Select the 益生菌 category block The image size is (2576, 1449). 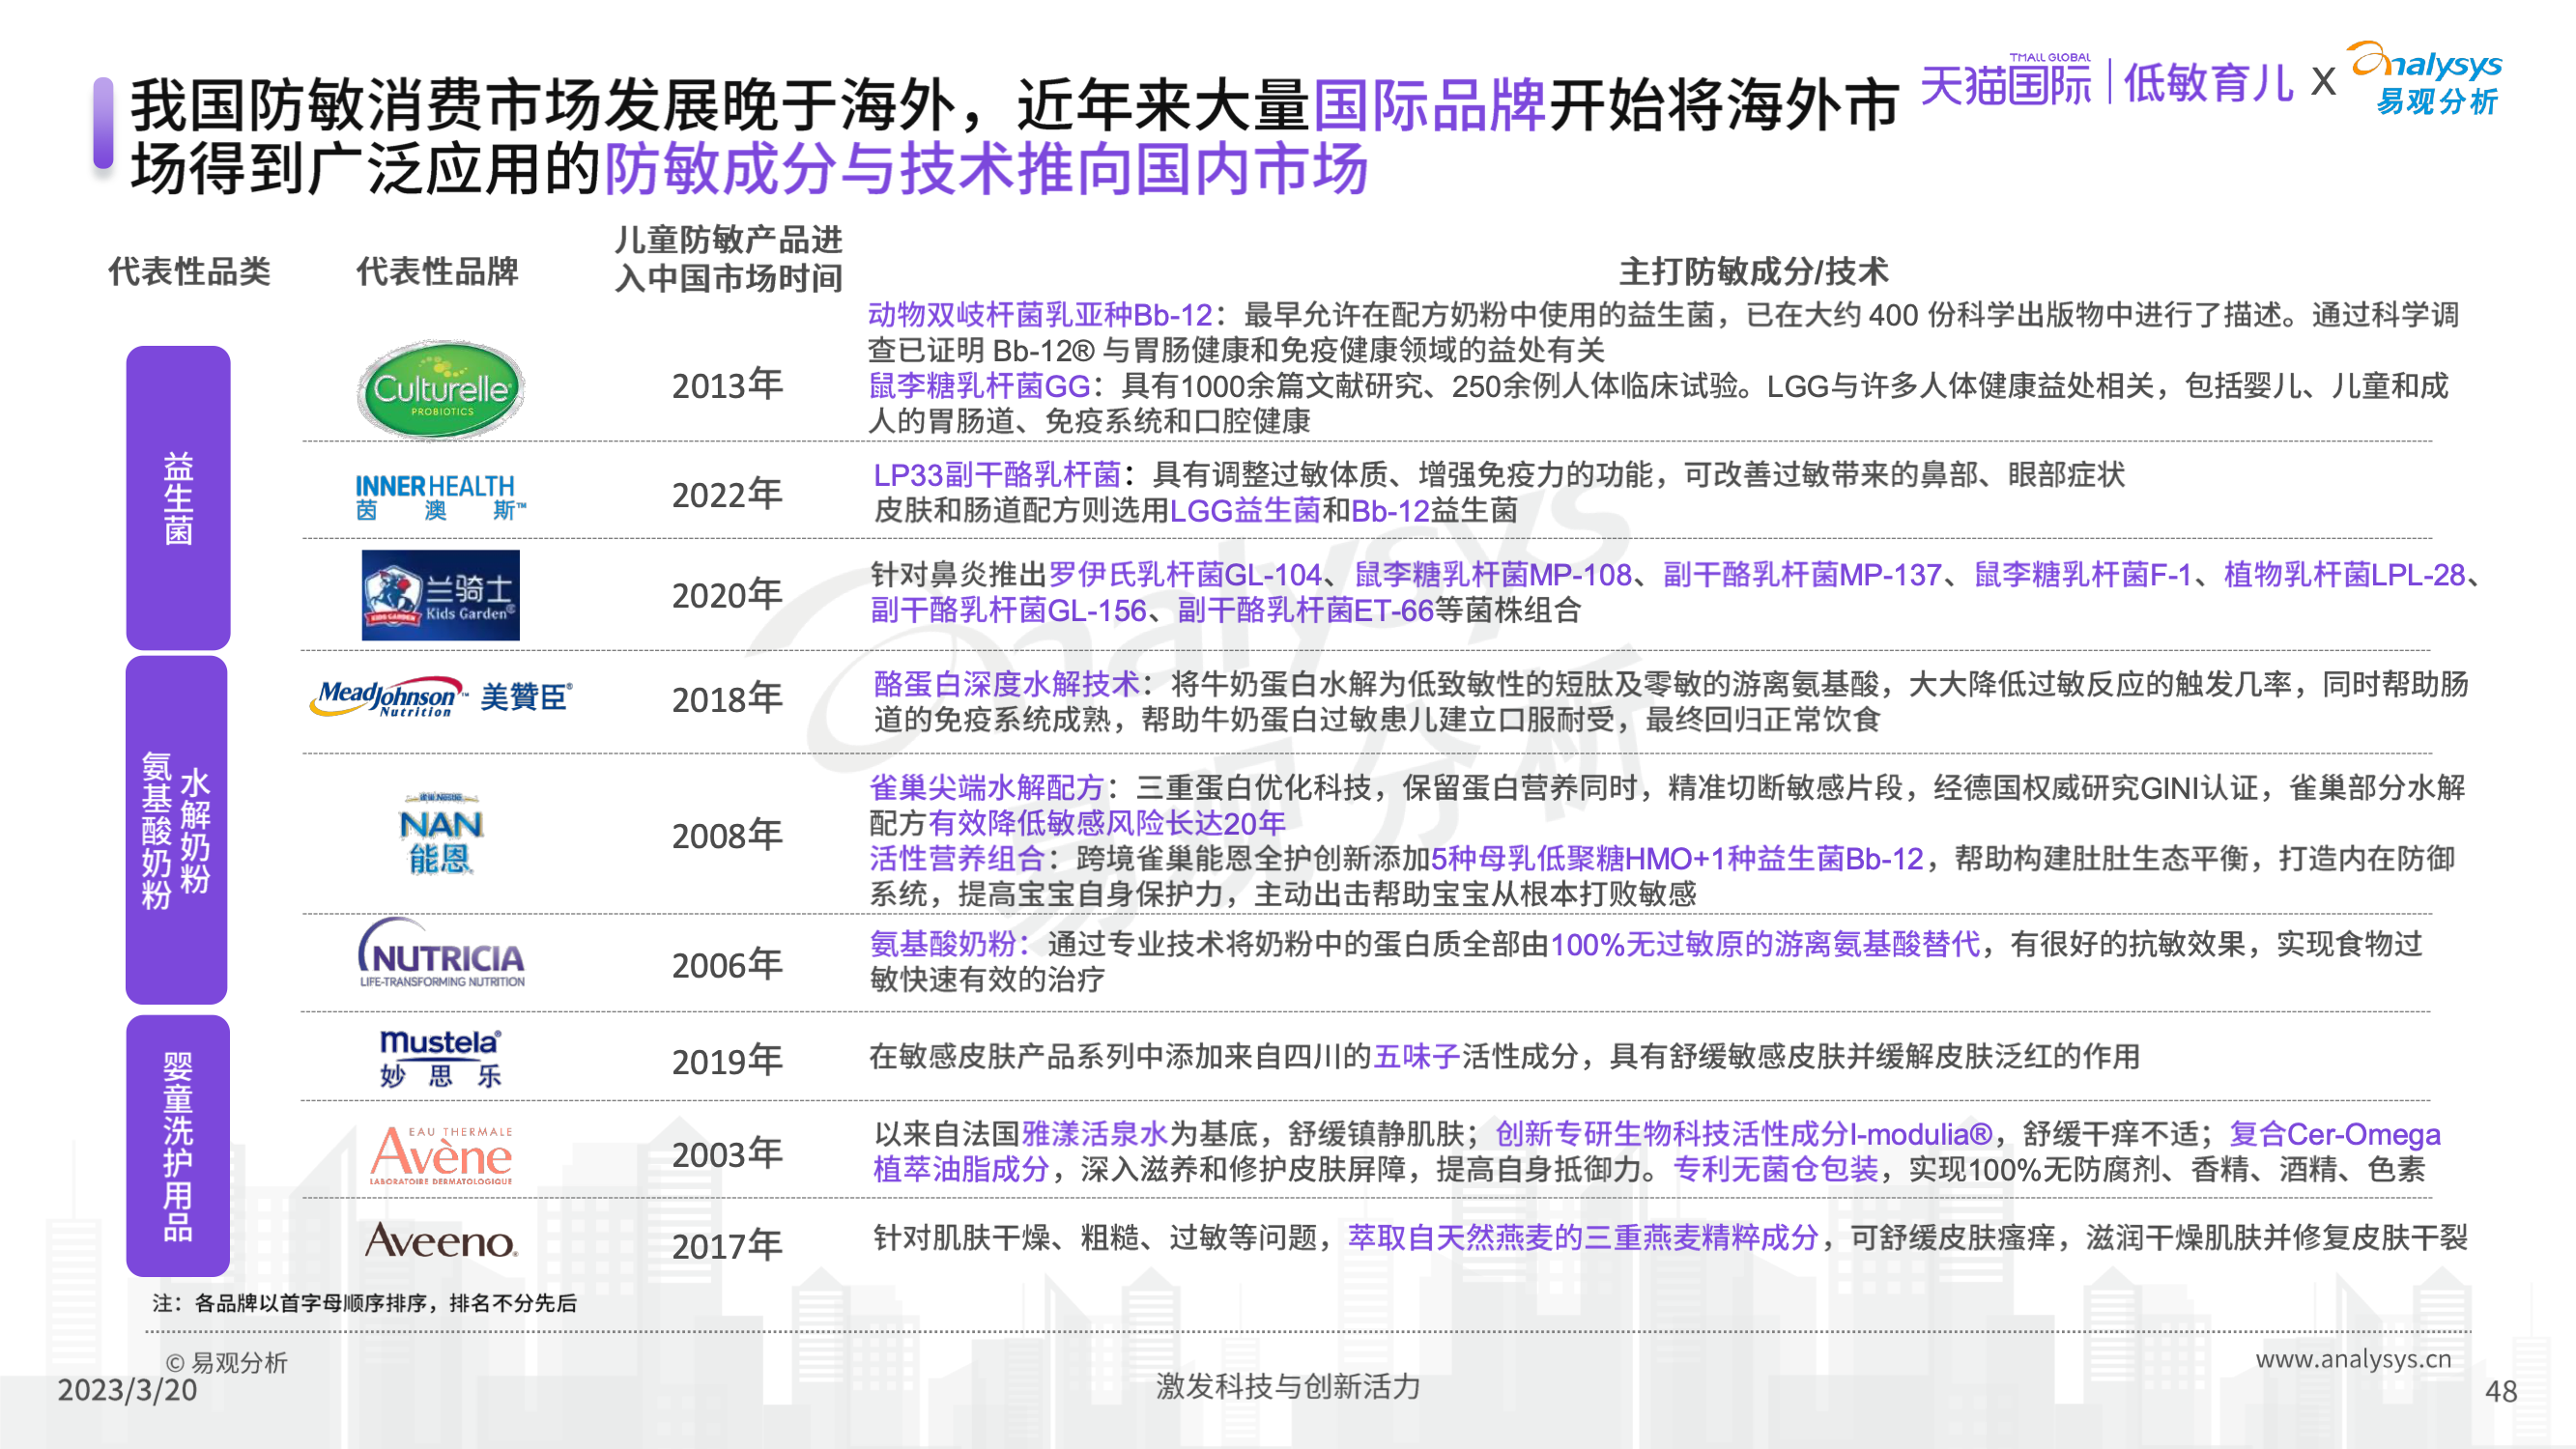click(x=178, y=497)
